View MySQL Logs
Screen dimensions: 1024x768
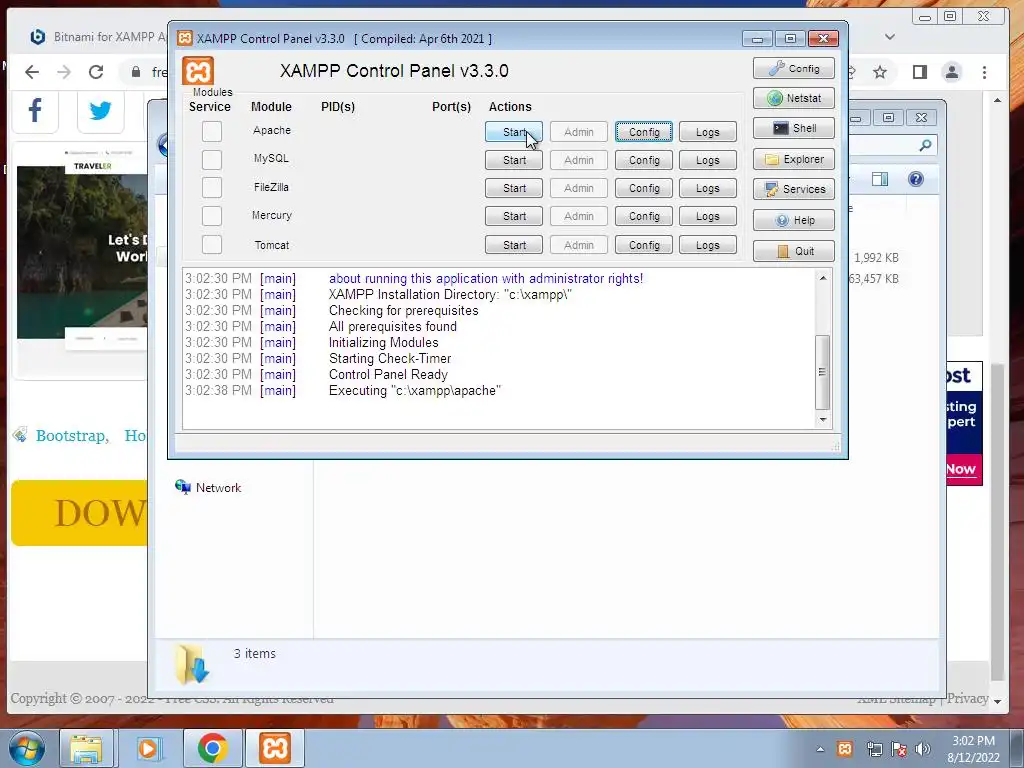(x=707, y=160)
